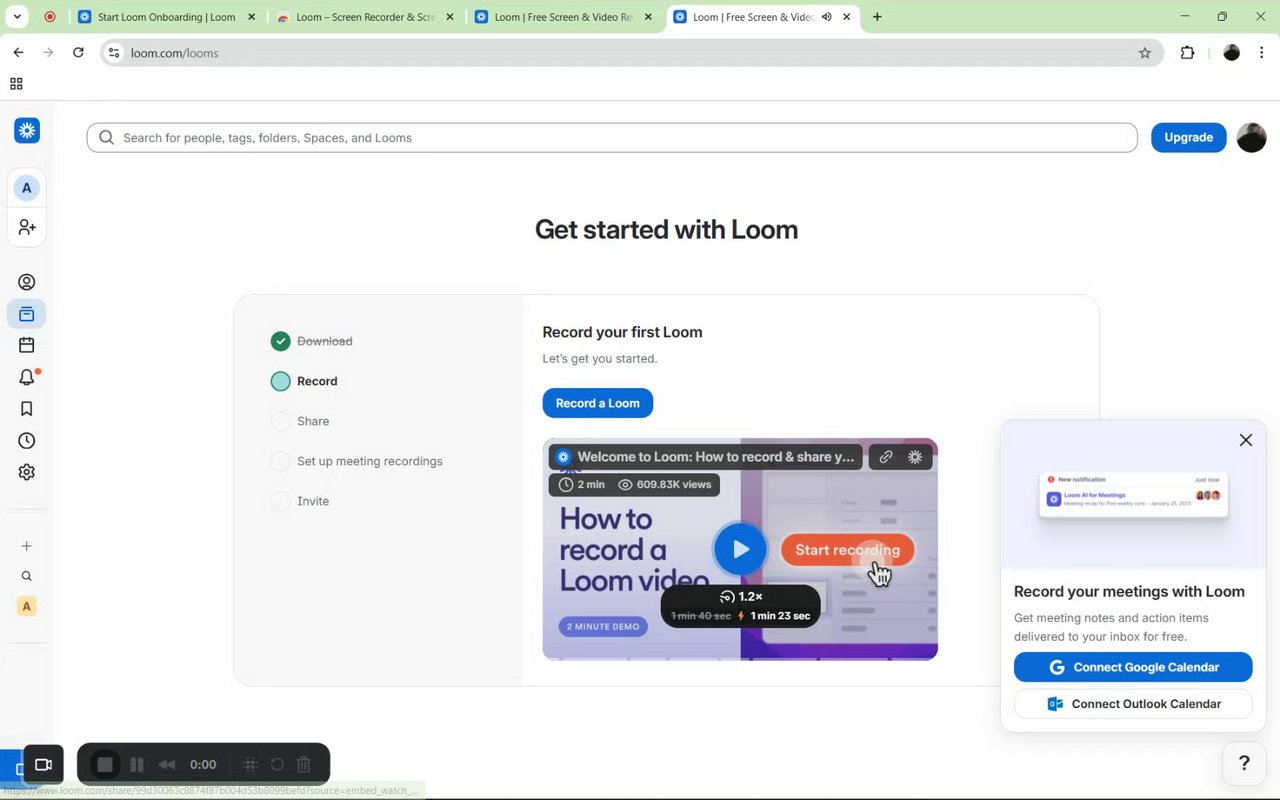The width and height of the screenshot is (1280, 800).
Task: Focus the Loom search field
Action: pos(612,138)
